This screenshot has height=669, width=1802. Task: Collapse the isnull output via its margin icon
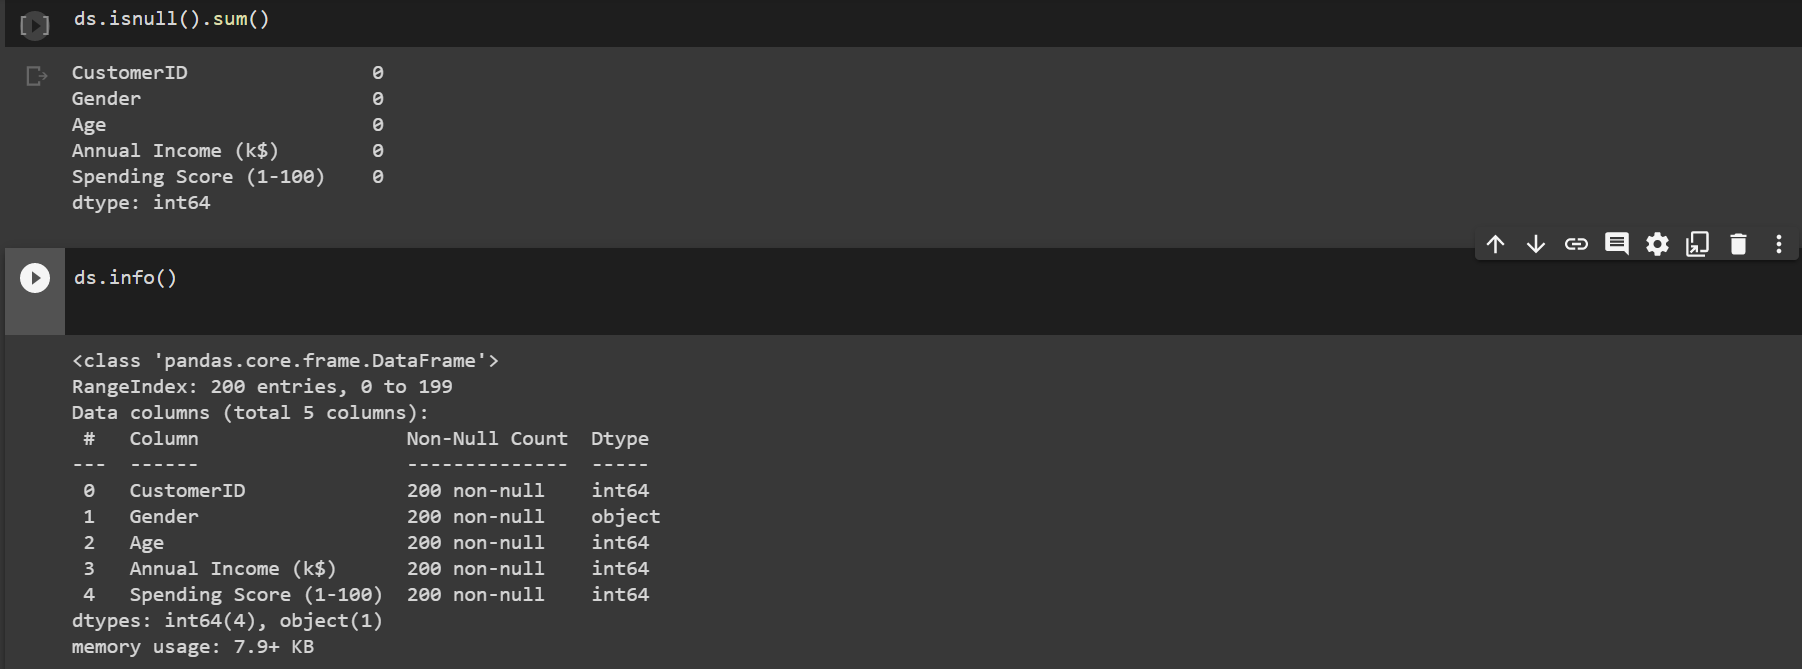click(35, 73)
